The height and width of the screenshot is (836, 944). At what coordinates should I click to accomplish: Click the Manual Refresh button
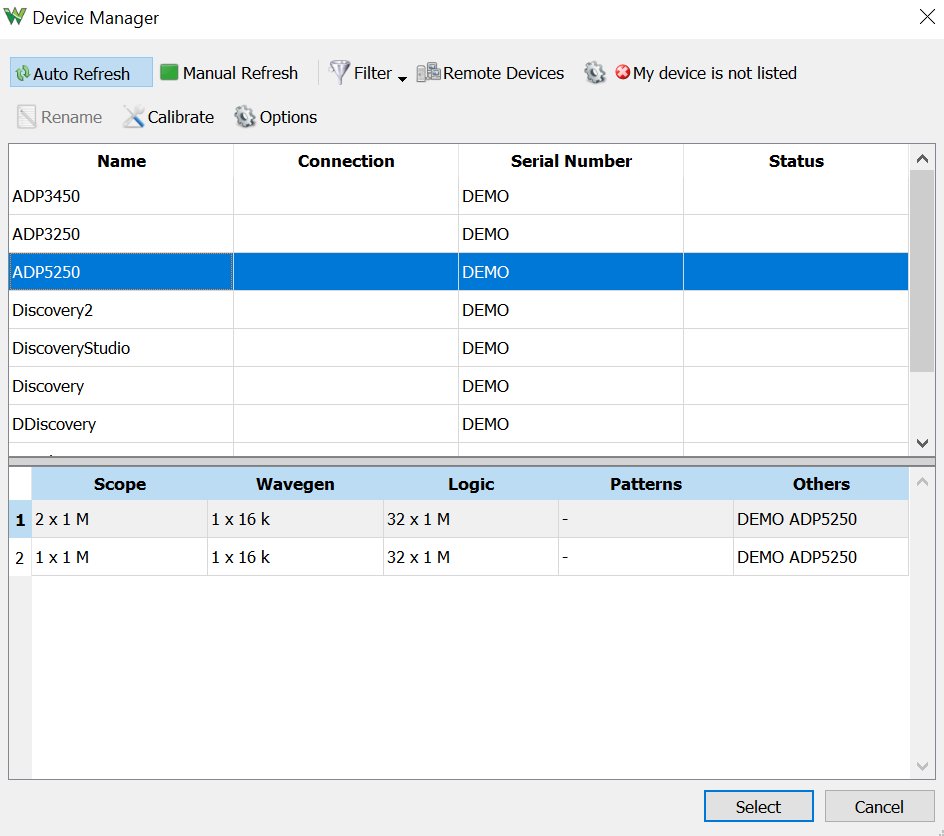pos(229,73)
